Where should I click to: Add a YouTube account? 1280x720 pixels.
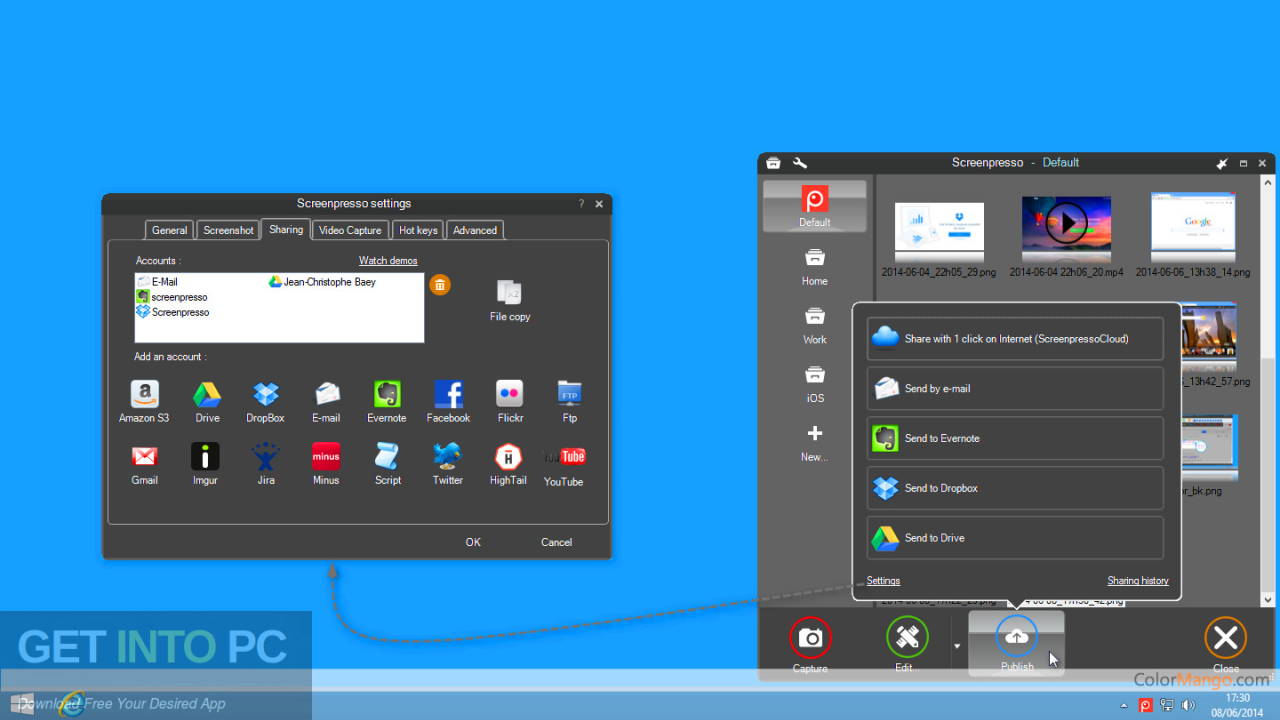(564, 466)
